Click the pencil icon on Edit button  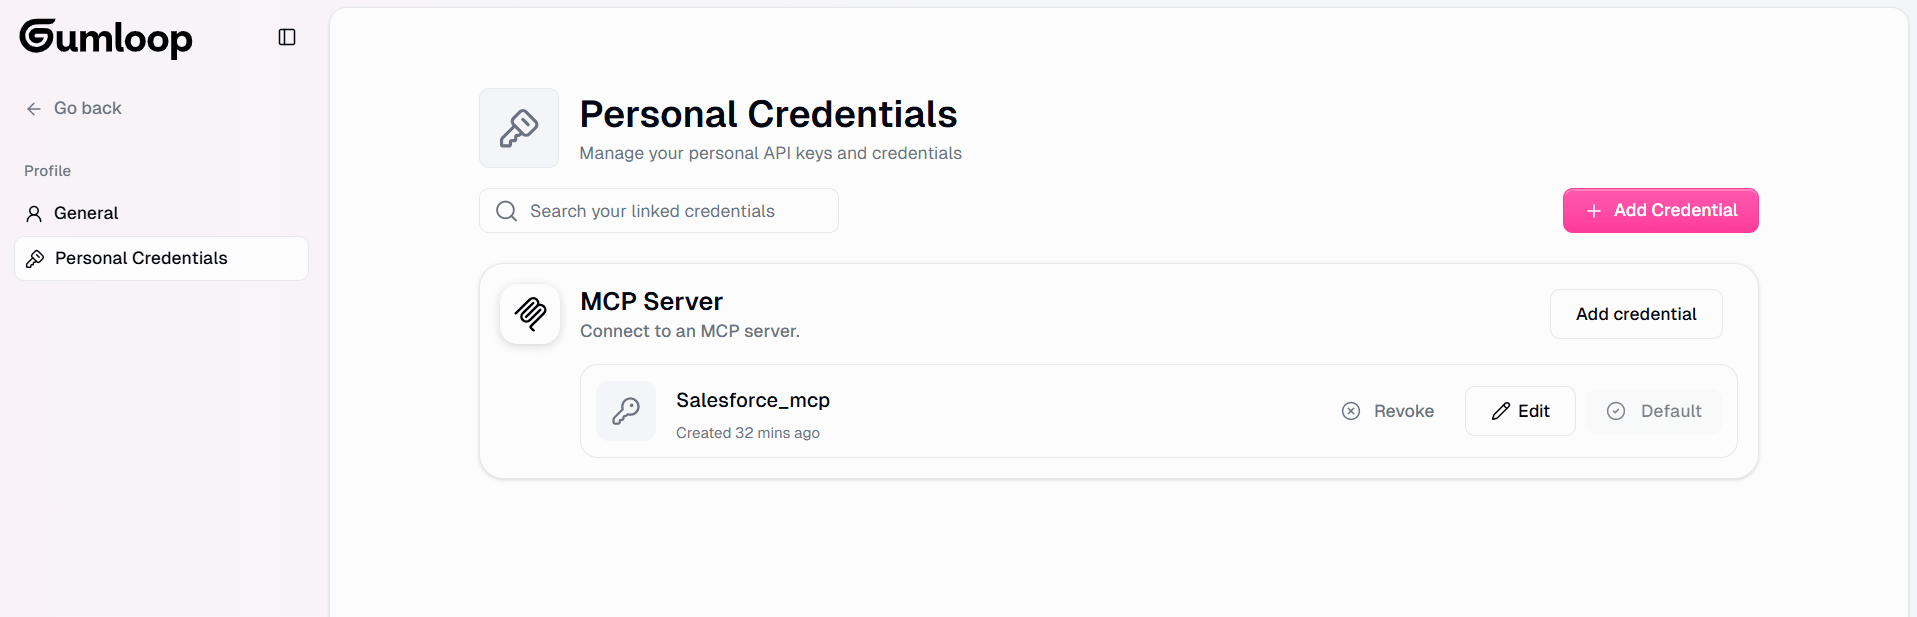1500,411
